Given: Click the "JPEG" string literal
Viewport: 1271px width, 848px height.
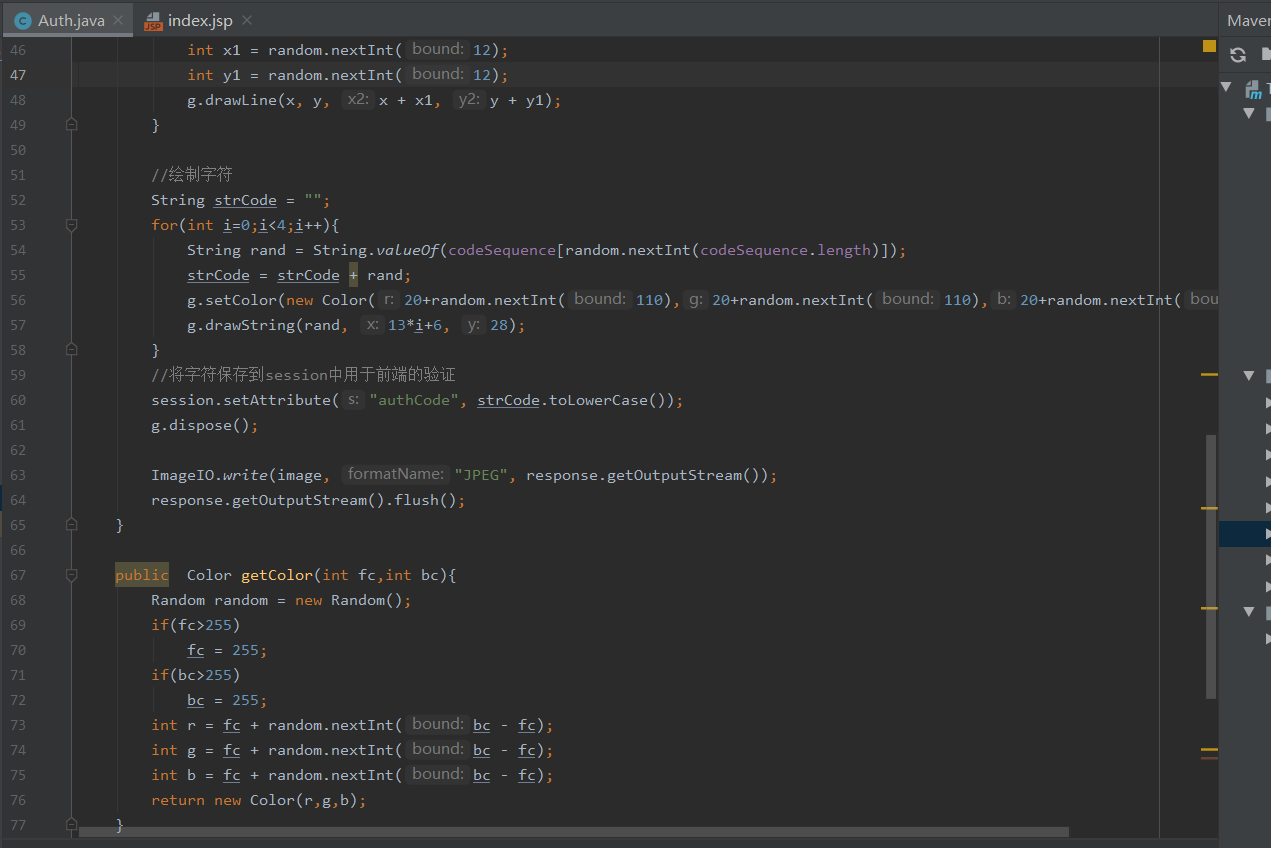Looking at the screenshot, I should pos(482,475).
